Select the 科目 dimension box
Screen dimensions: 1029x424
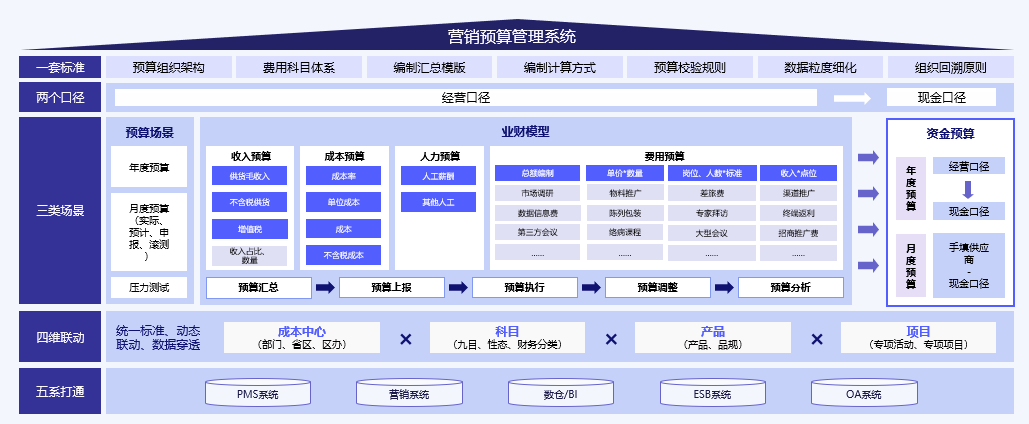(507, 337)
